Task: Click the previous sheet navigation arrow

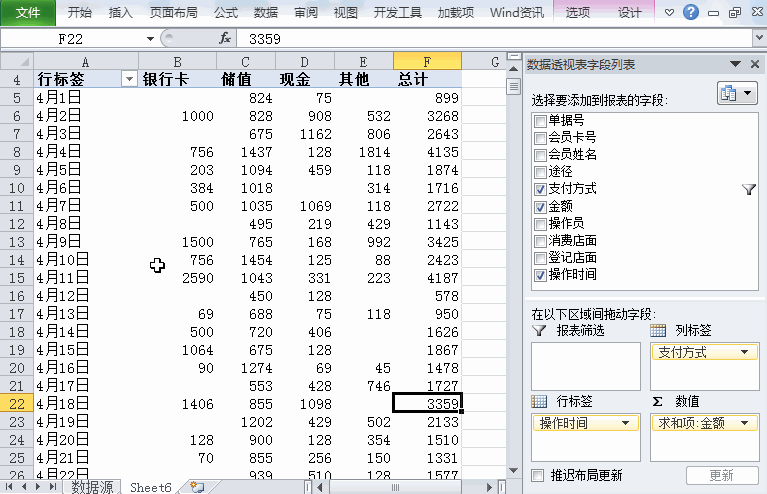Action: (x=23, y=487)
